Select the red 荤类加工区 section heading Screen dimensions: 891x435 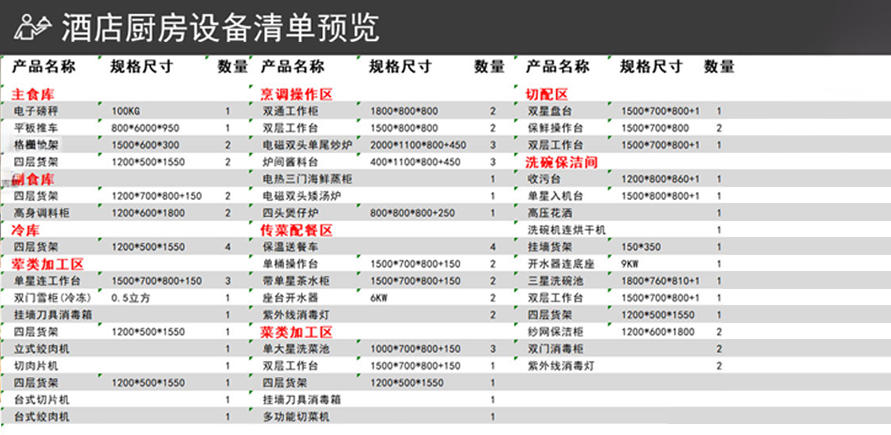(x=47, y=264)
